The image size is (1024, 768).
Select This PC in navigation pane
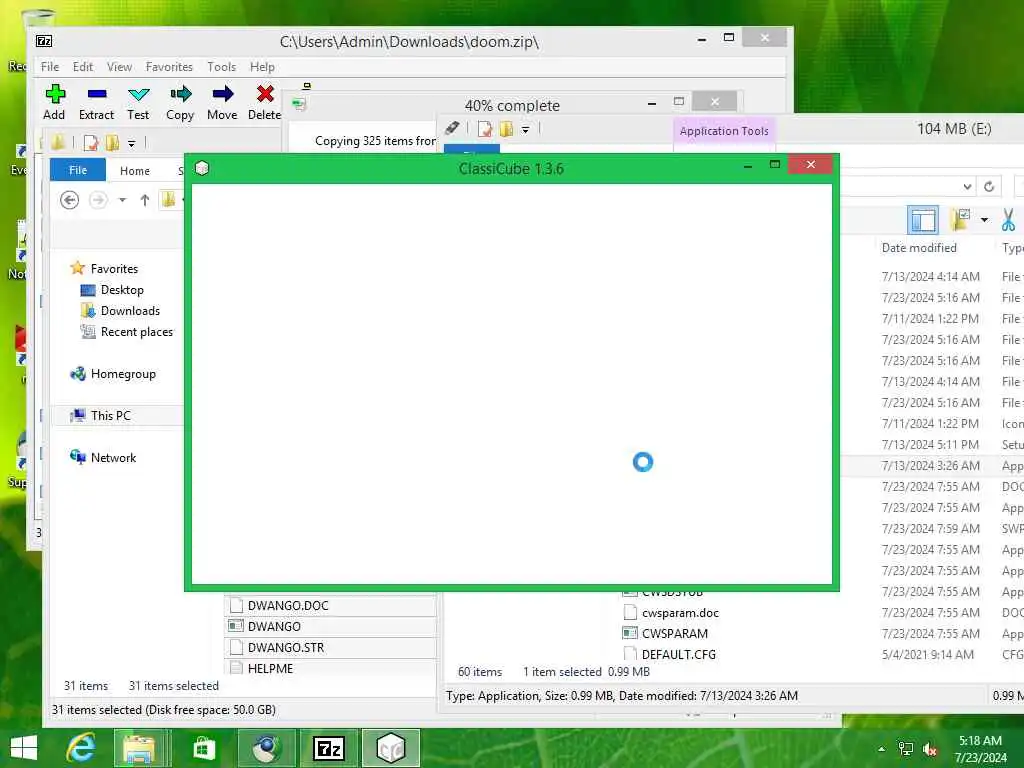click(x=101, y=415)
